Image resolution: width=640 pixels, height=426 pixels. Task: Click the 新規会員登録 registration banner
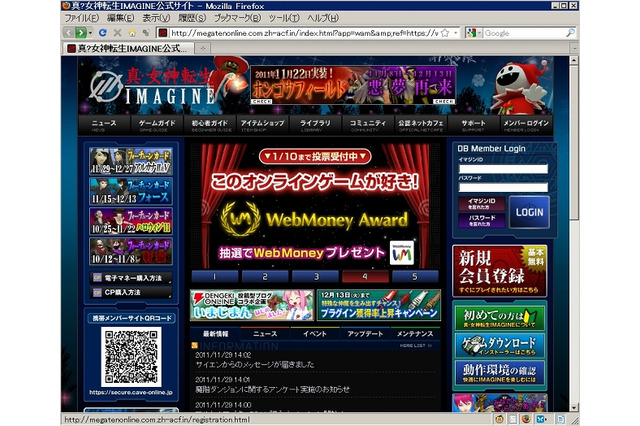[500, 271]
